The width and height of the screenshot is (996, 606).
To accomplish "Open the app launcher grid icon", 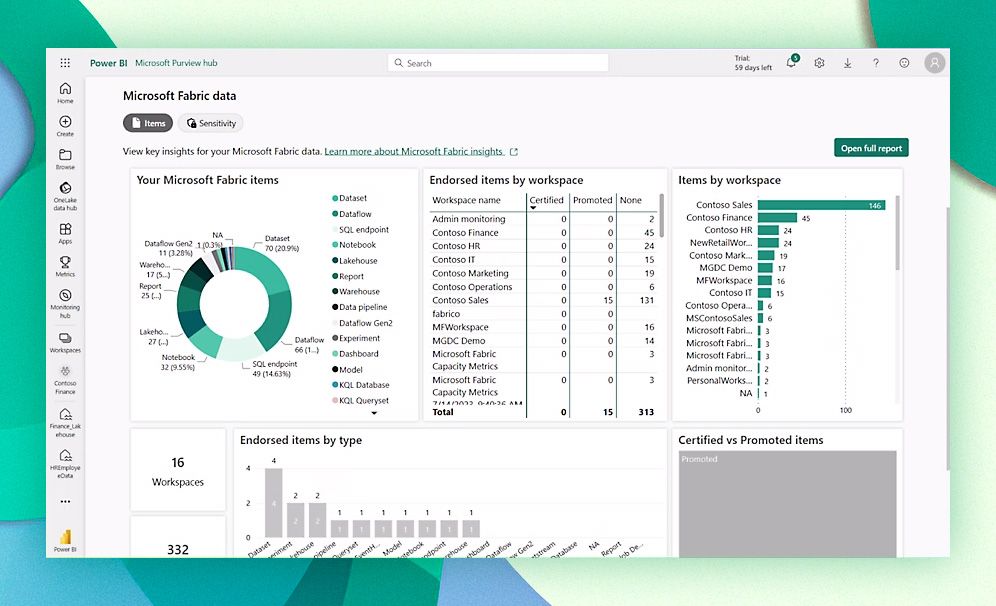I will (65, 63).
